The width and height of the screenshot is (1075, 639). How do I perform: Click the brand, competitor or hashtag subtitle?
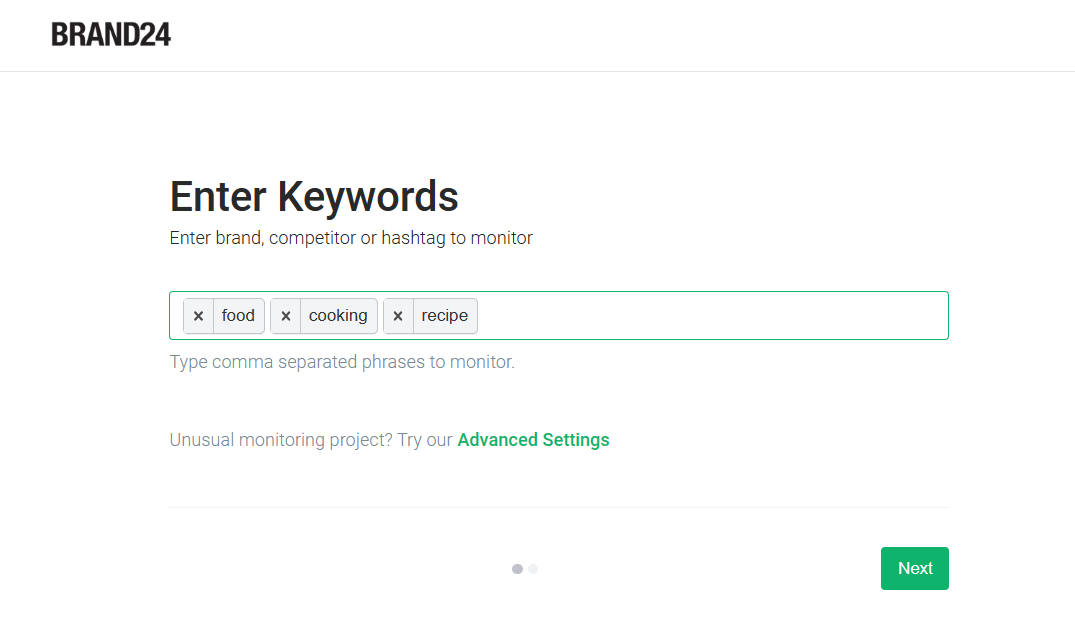point(351,238)
